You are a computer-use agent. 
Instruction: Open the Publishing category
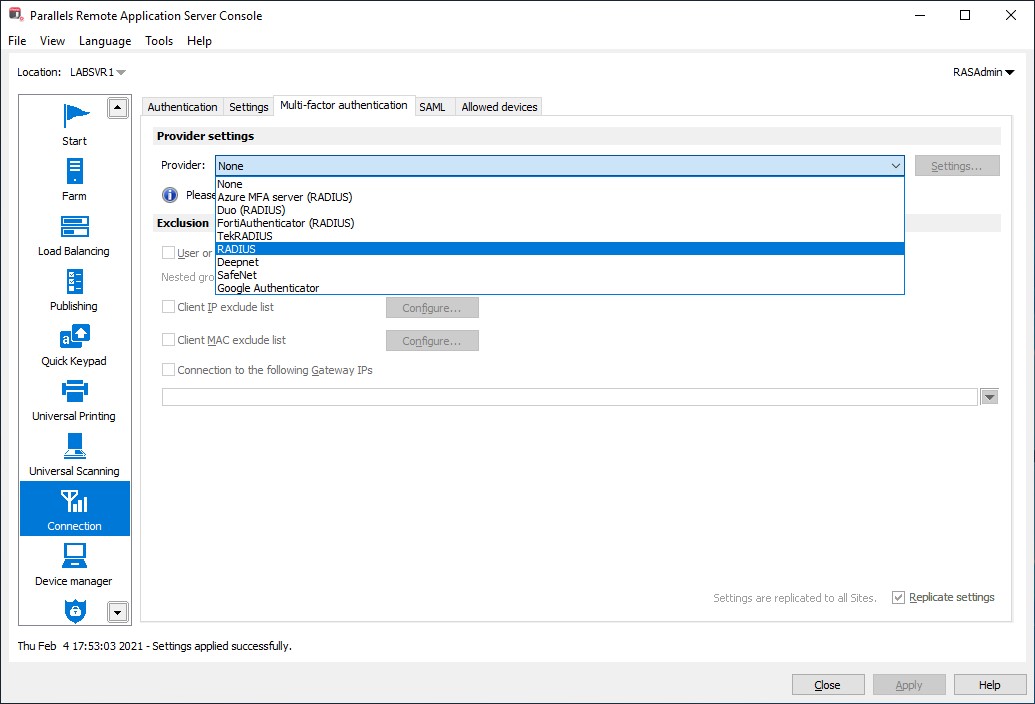[74, 290]
